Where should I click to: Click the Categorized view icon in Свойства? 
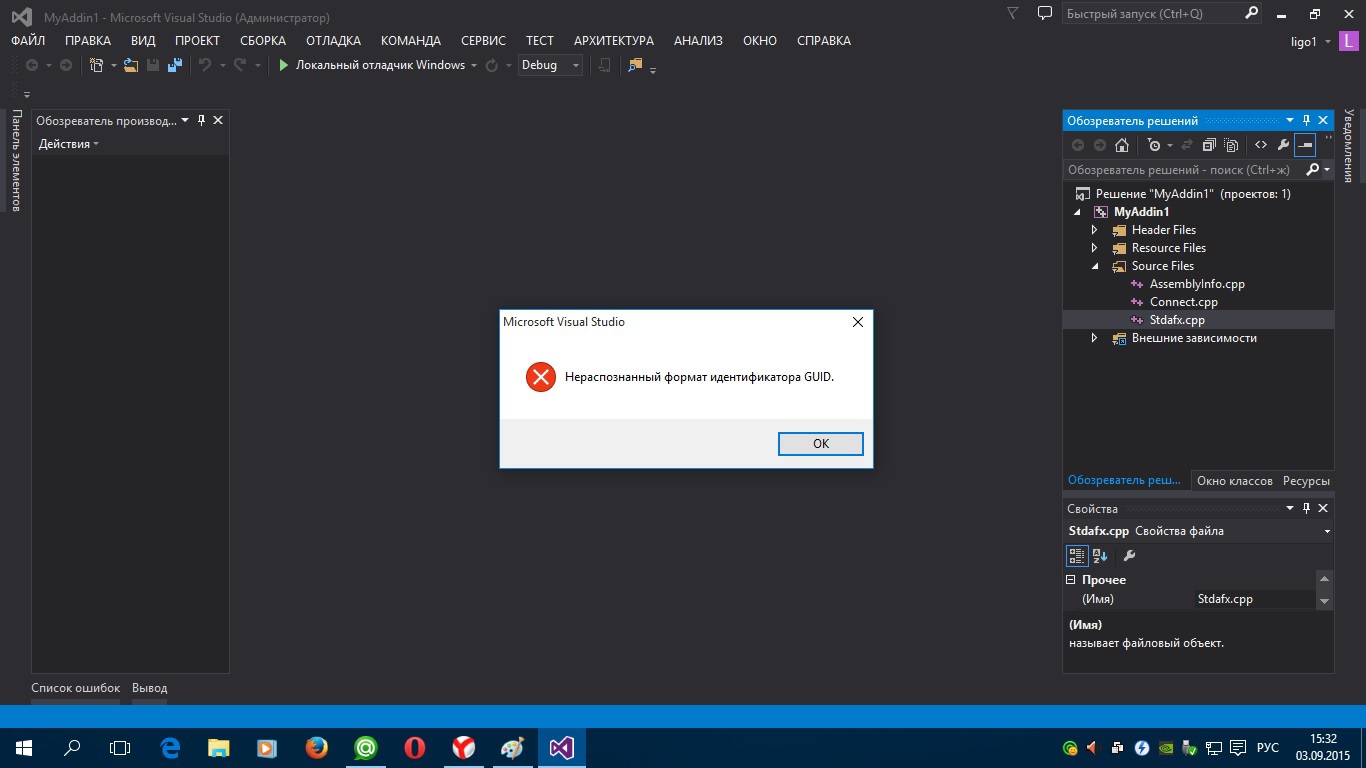(1077, 556)
